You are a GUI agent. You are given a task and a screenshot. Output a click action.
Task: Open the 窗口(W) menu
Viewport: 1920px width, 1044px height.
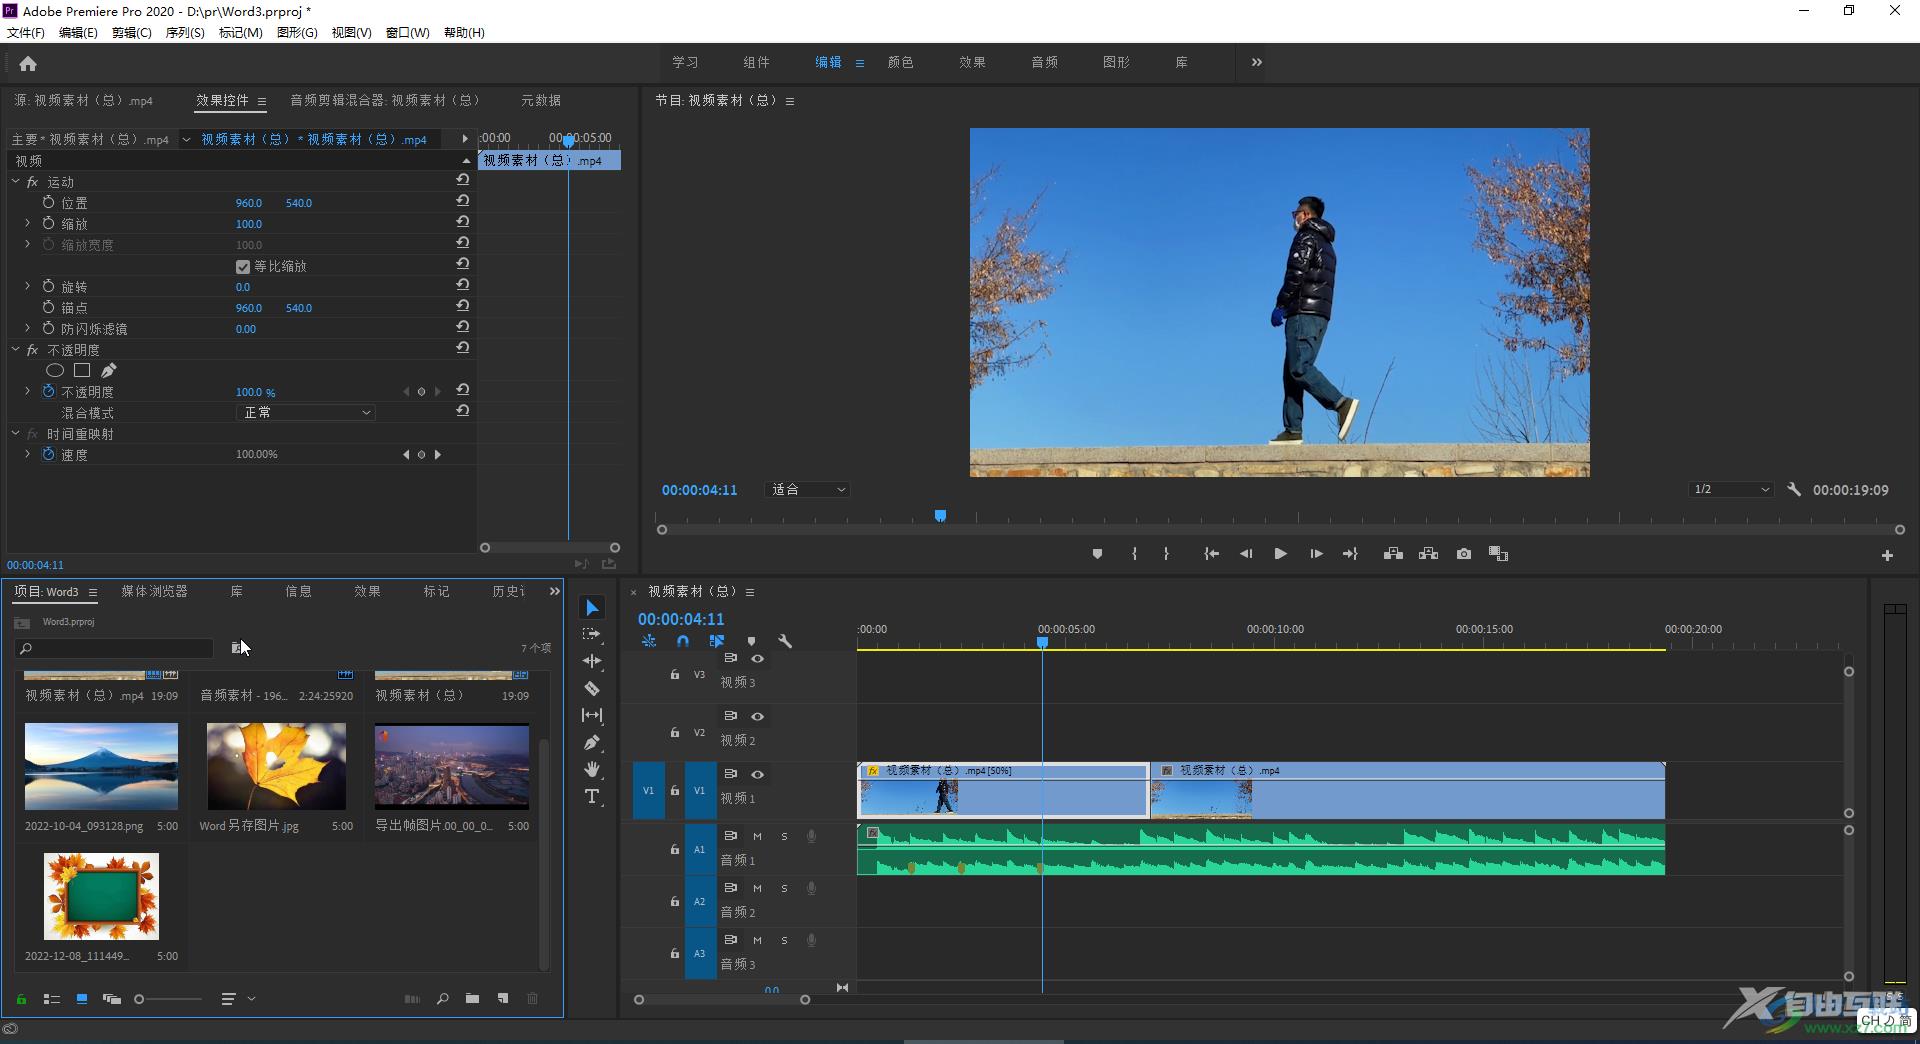[408, 32]
